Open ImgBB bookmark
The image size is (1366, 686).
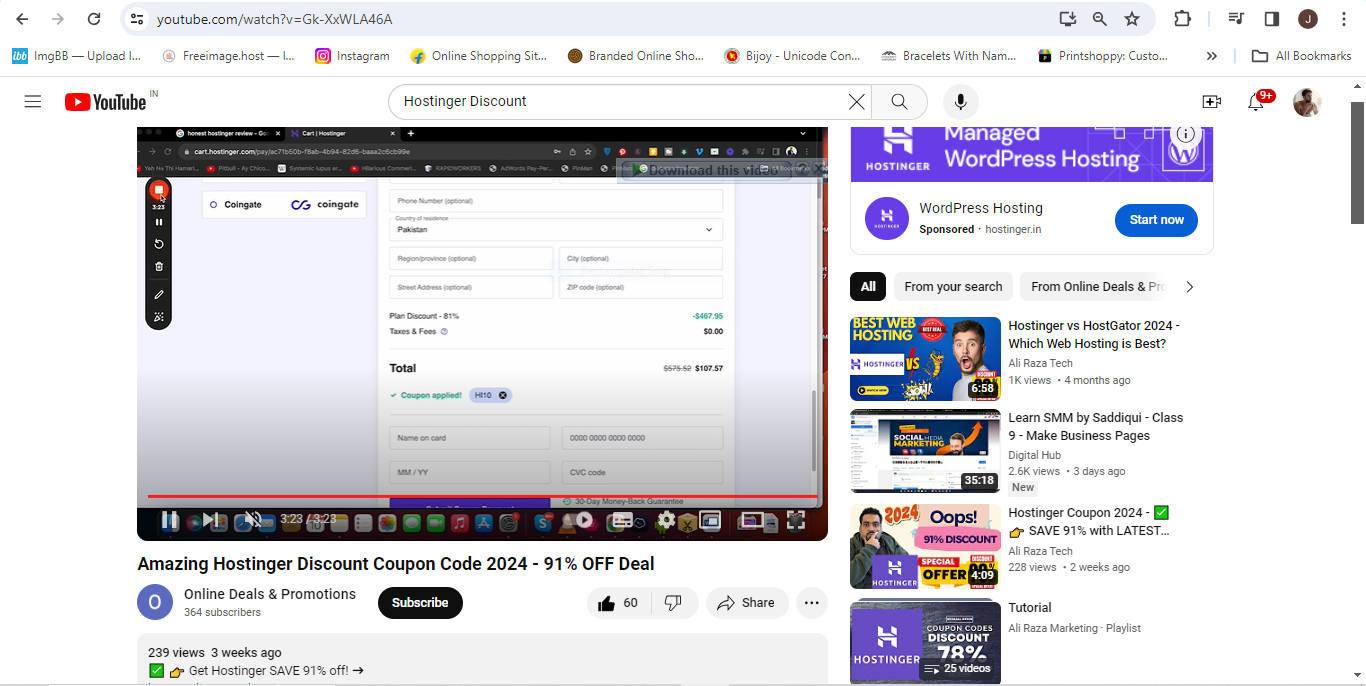[77, 56]
